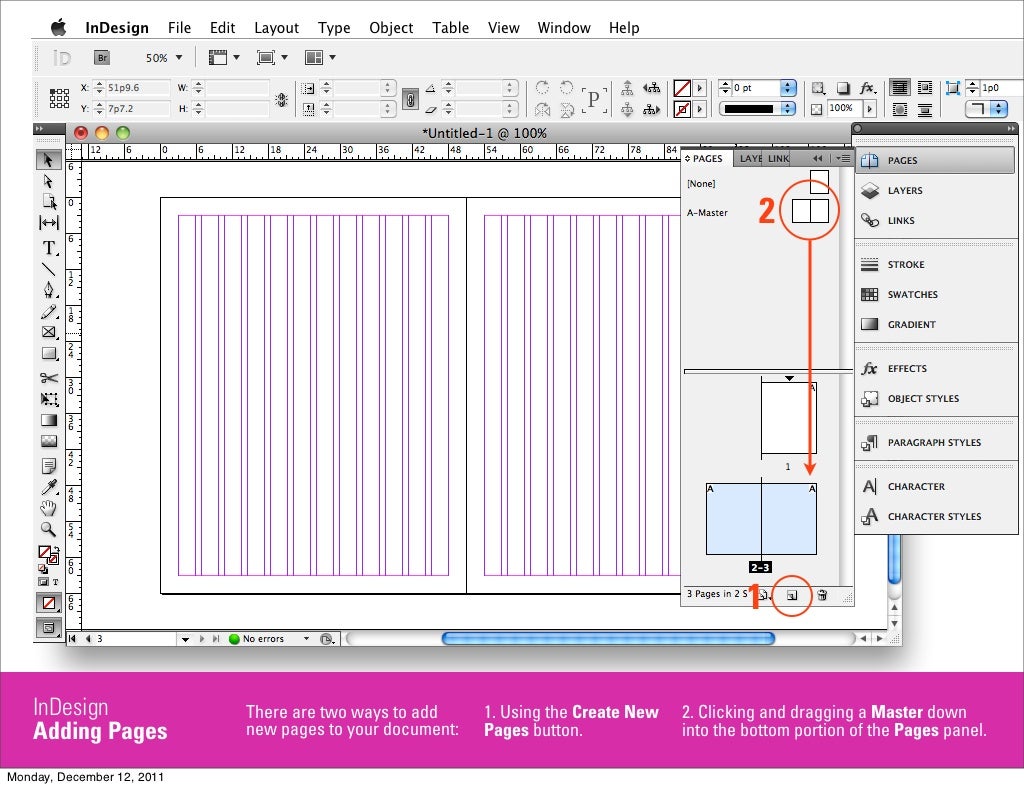Click the horizontal scrollbar thumb
This screenshot has height=788, width=1024.
608,638
